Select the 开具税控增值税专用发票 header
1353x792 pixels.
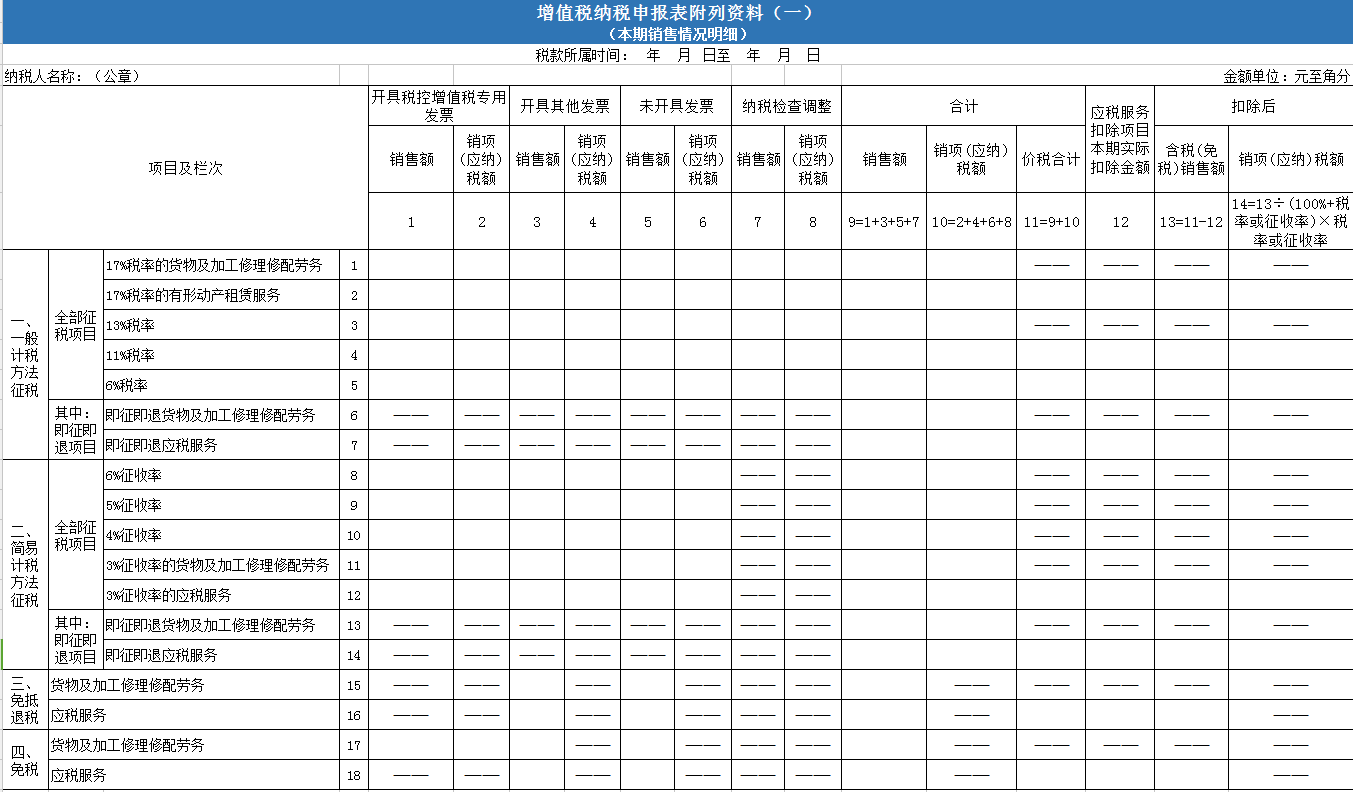(439, 106)
